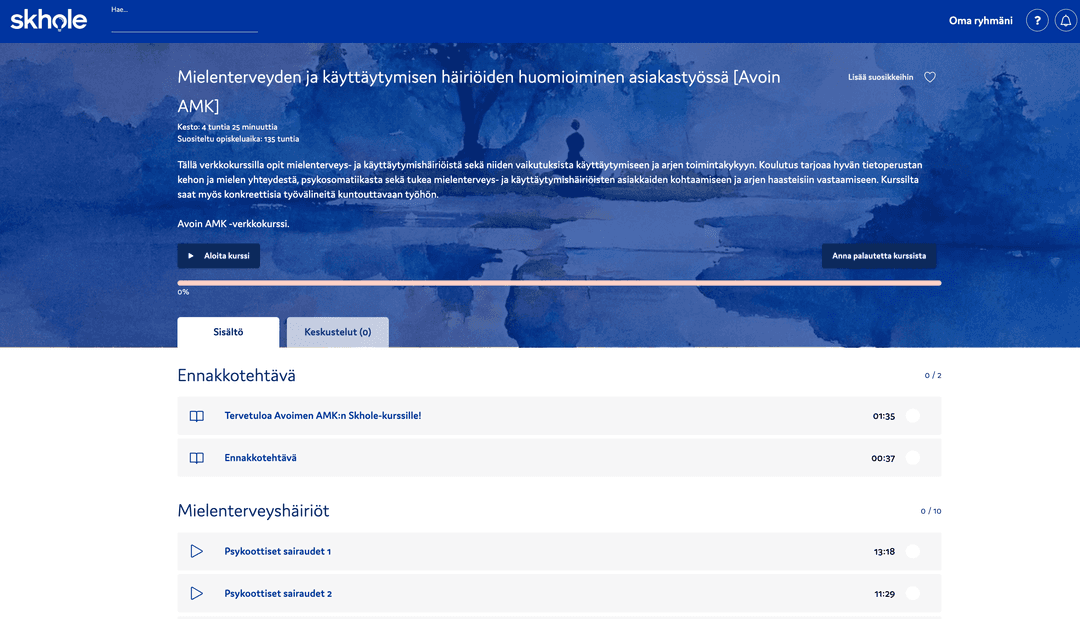The height and width of the screenshot is (619, 1080).
Task: Select the Sisältö tab
Action: click(228, 332)
